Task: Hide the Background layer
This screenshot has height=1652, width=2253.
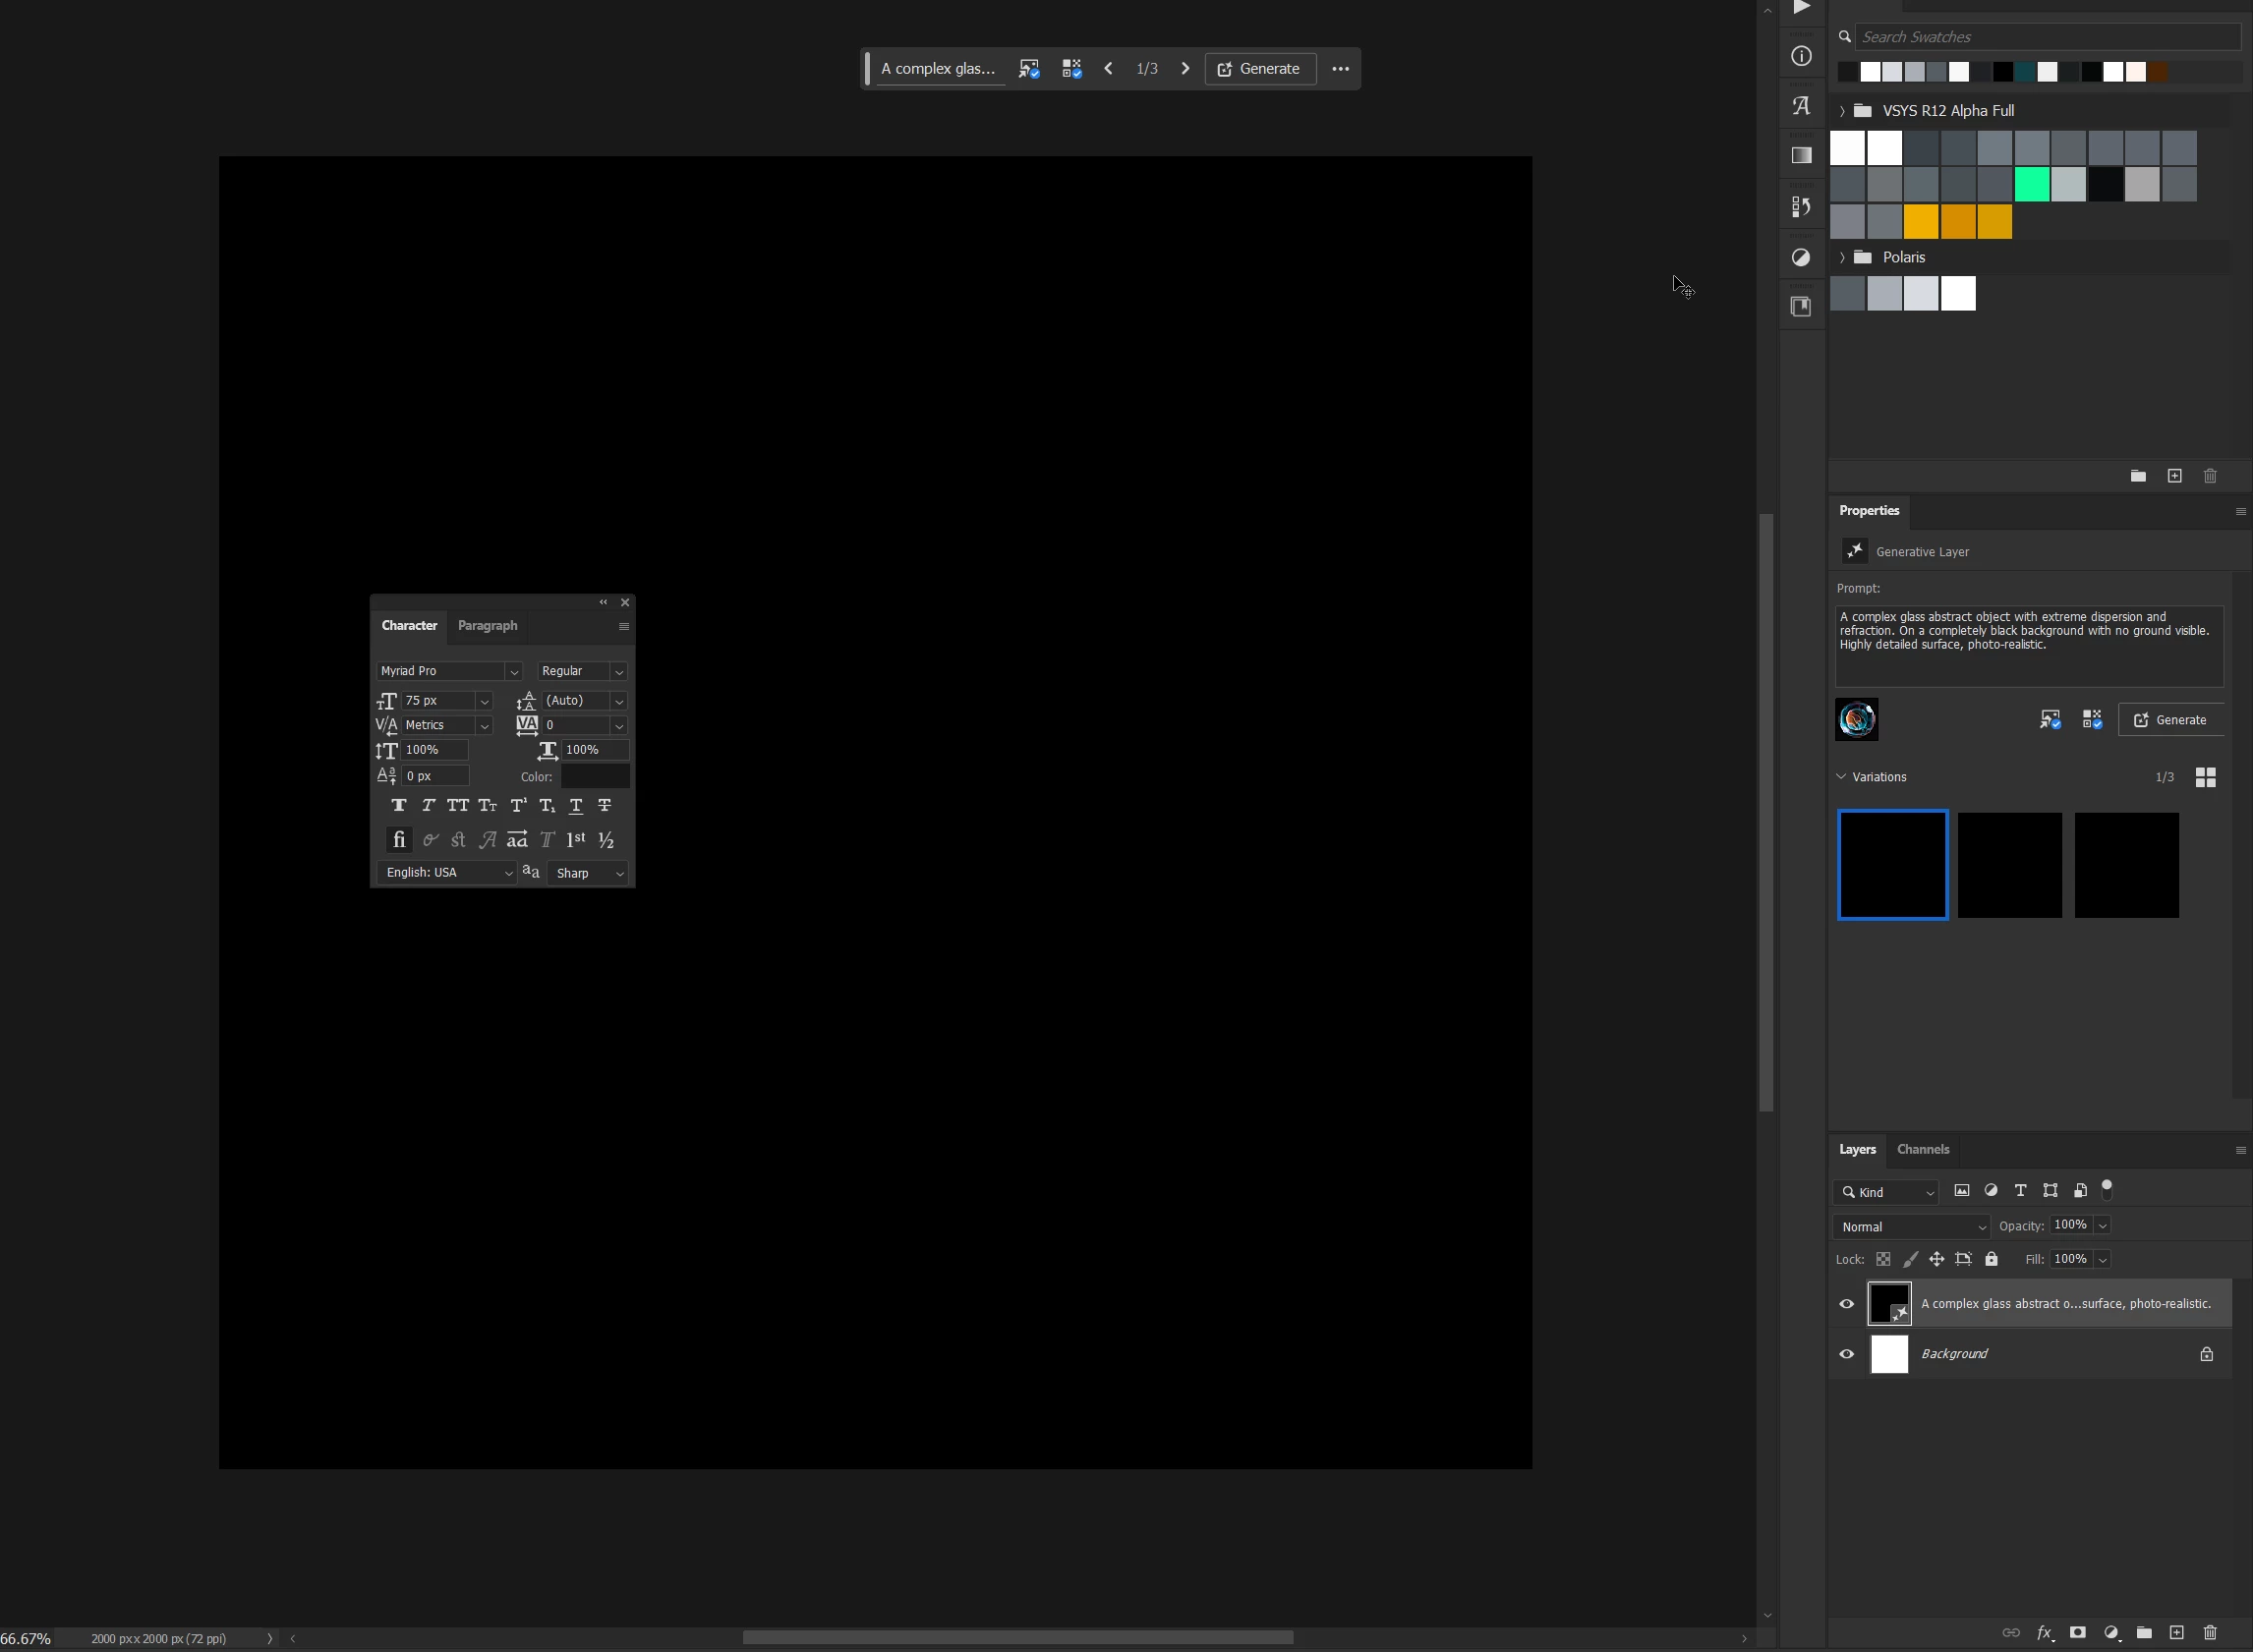Action: 1847,1355
